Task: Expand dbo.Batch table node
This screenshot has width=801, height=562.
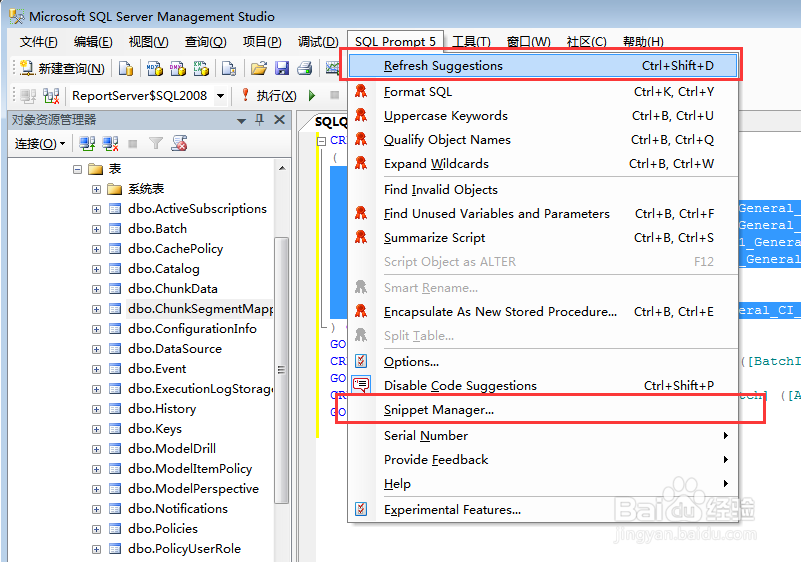Action: click(x=96, y=229)
